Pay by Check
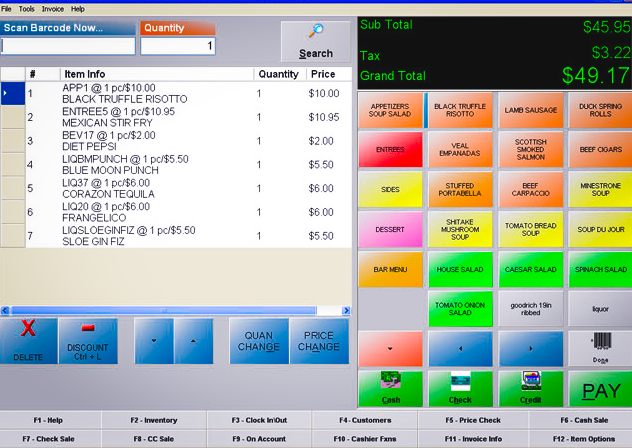 (460, 389)
